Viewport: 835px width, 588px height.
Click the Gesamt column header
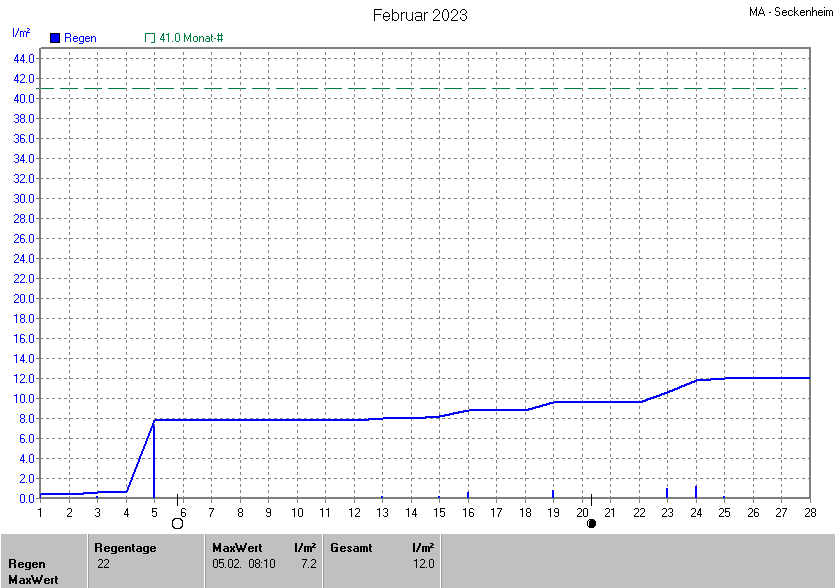click(x=350, y=548)
